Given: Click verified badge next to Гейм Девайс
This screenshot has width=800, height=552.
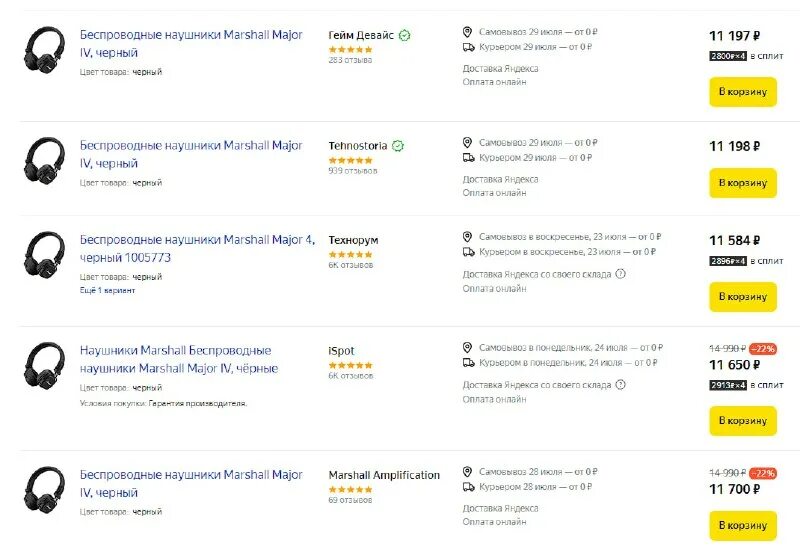Looking at the screenshot, I should click(404, 35).
